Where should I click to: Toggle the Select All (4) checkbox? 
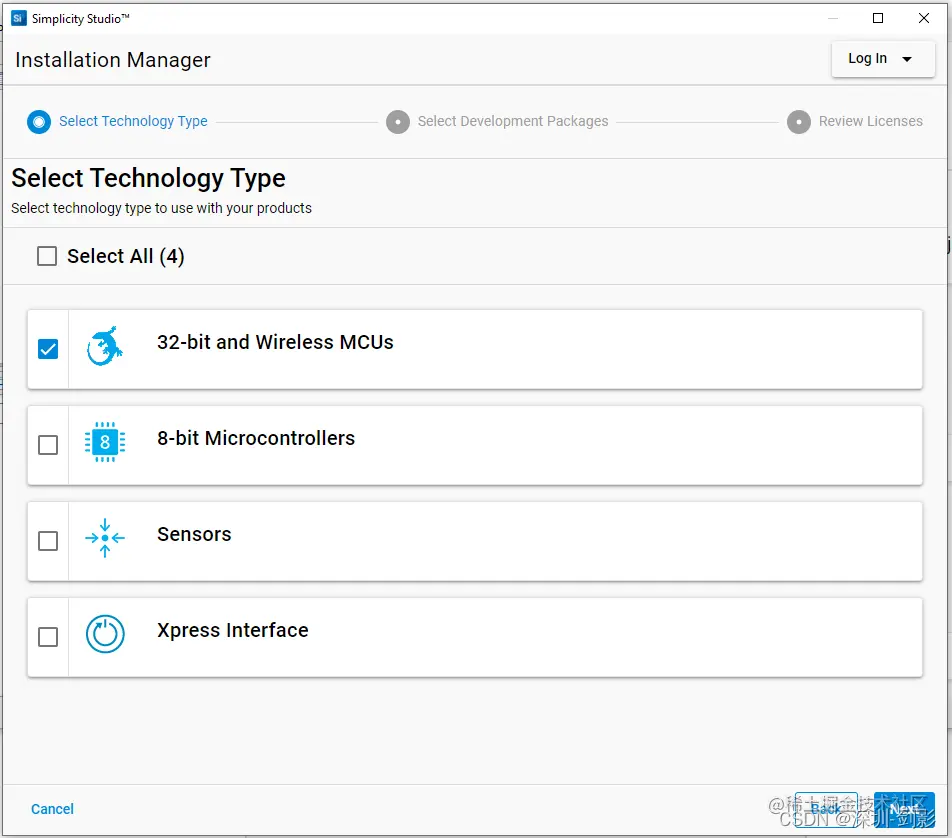pyautogui.click(x=47, y=257)
